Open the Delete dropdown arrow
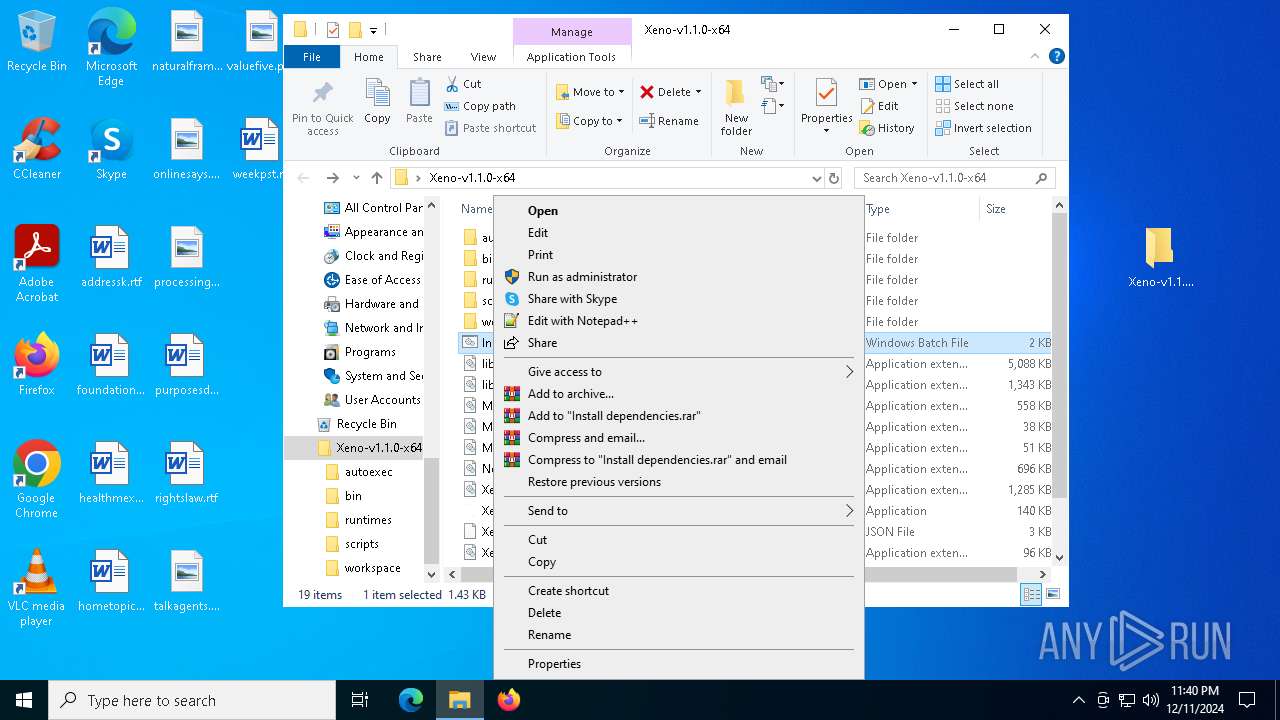Screen dimensions: 1280x720 click(x=698, y=92)
